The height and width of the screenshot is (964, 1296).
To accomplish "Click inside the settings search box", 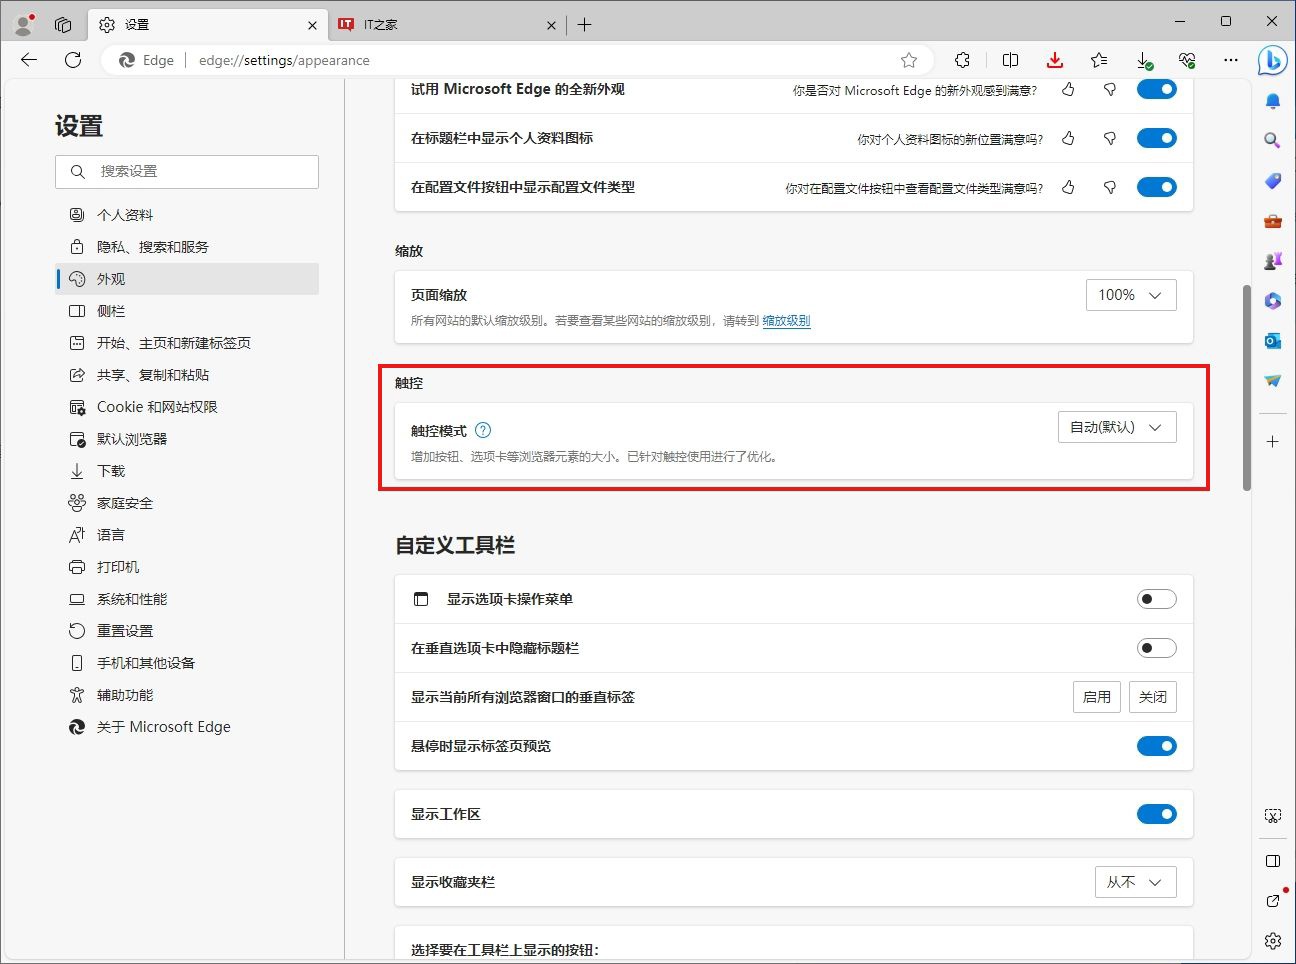I will pos(187,171).
